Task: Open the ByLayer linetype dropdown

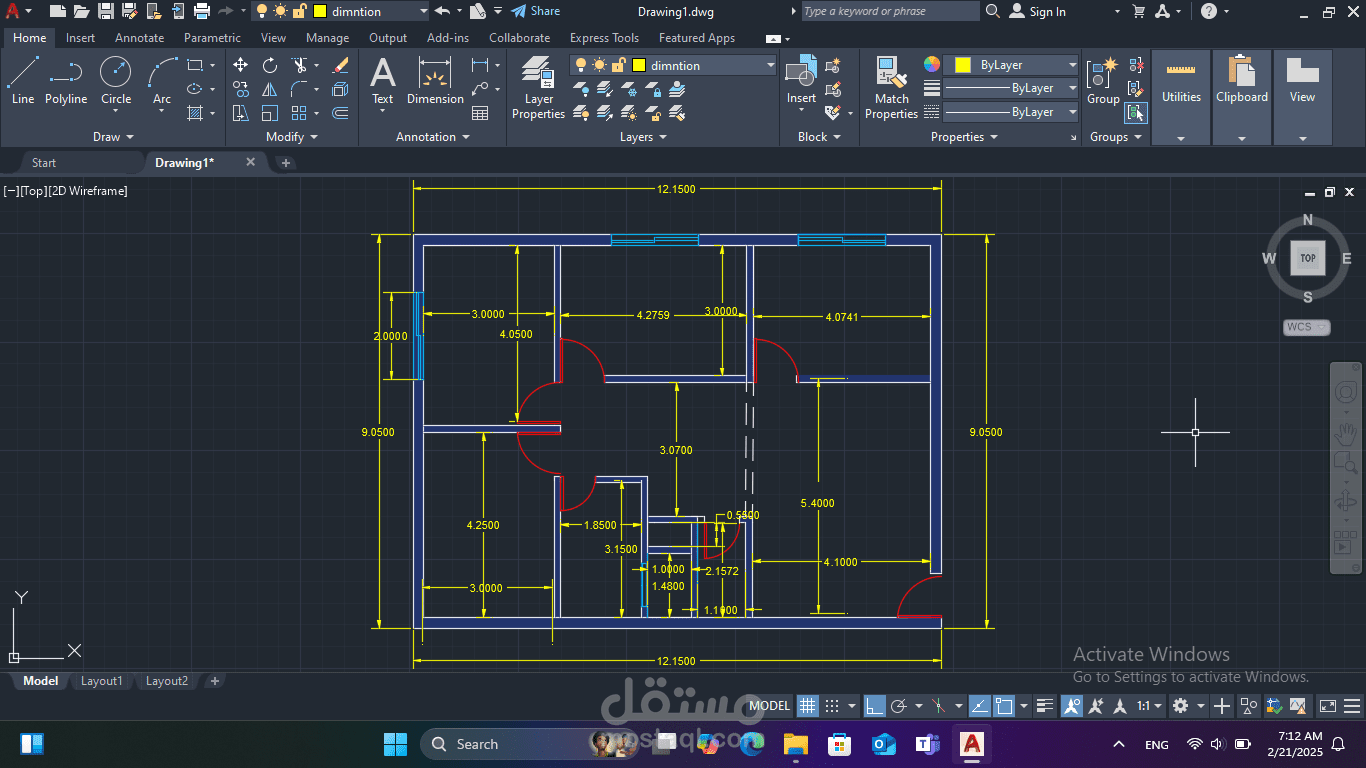Action: [1011, 112]
